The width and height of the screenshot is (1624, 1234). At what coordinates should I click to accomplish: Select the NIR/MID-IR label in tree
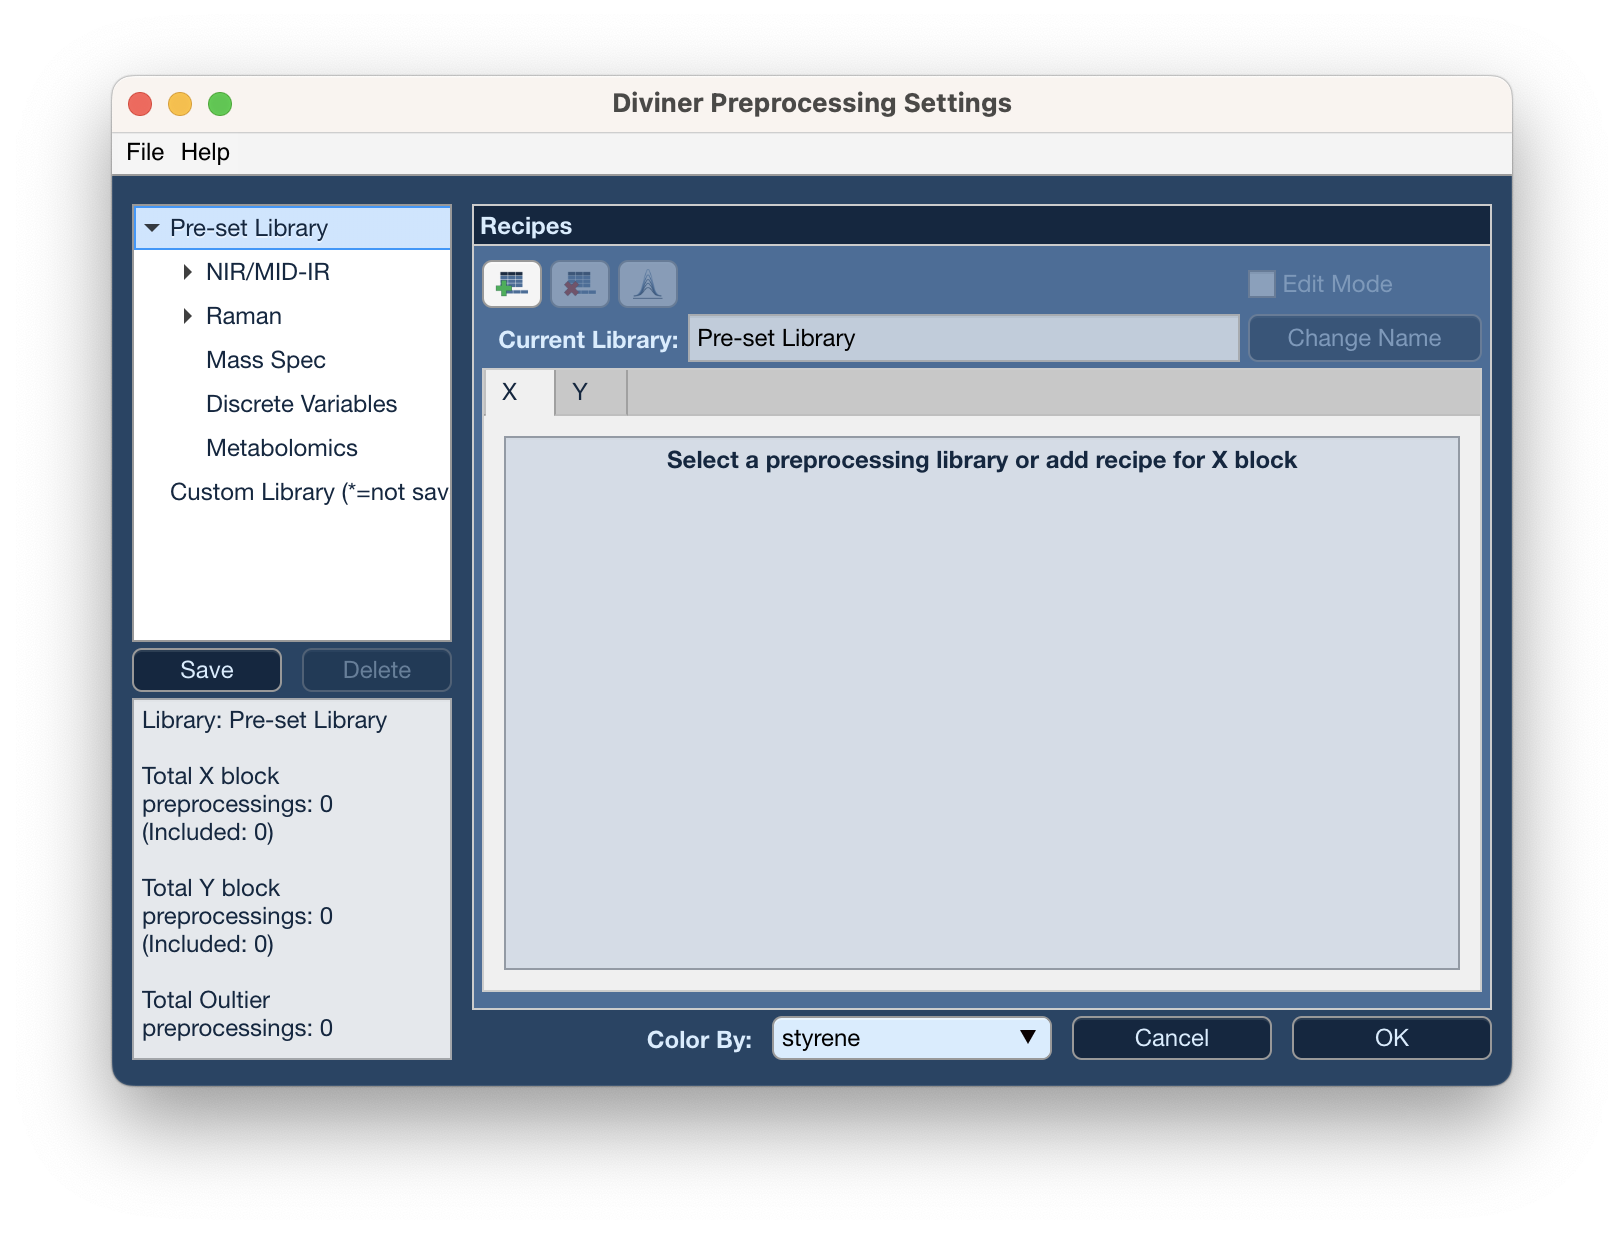pyautogui.click(x=268, y=272)
